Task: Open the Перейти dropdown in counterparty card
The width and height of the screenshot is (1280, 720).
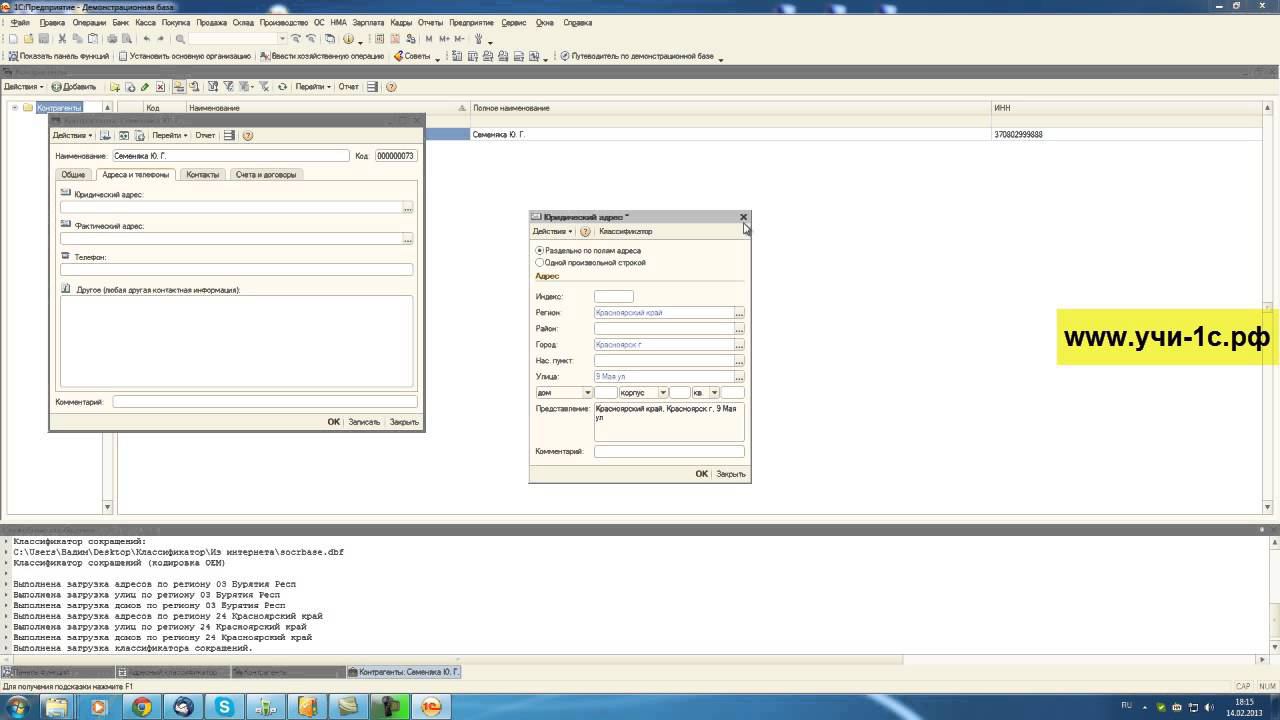Action: [169, 135]
